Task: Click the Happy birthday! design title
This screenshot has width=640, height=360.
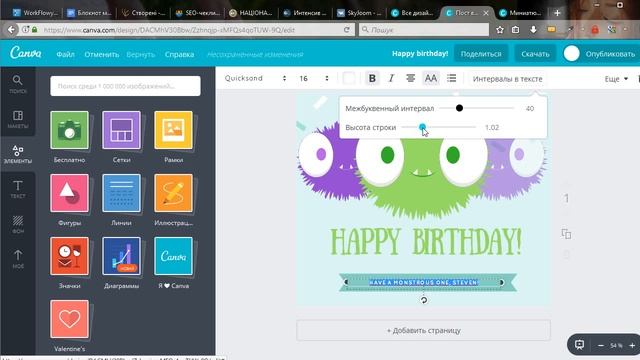Action: (x=420, y=53)
